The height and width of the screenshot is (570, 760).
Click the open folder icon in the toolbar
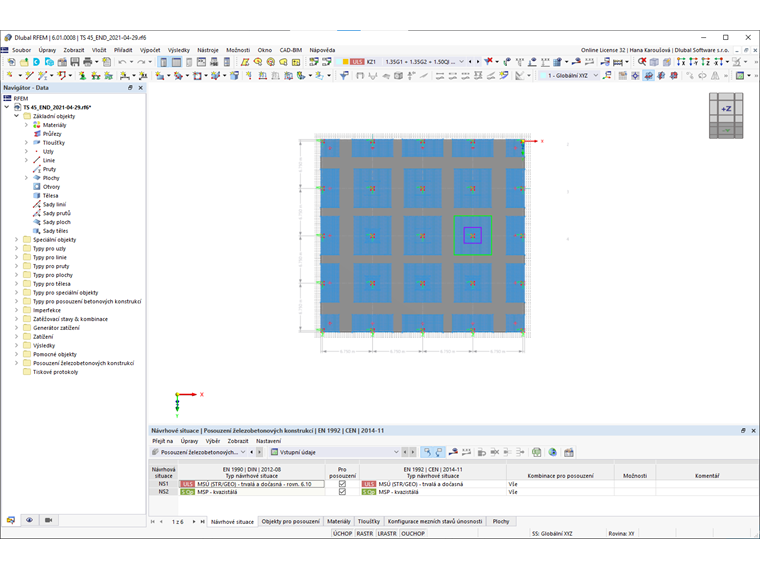coord(24,62)
